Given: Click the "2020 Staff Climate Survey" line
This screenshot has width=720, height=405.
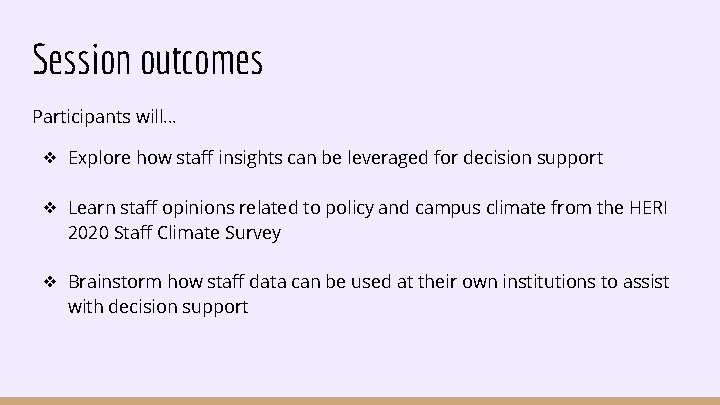Looking at the screenshot, I should pos(174,233).
